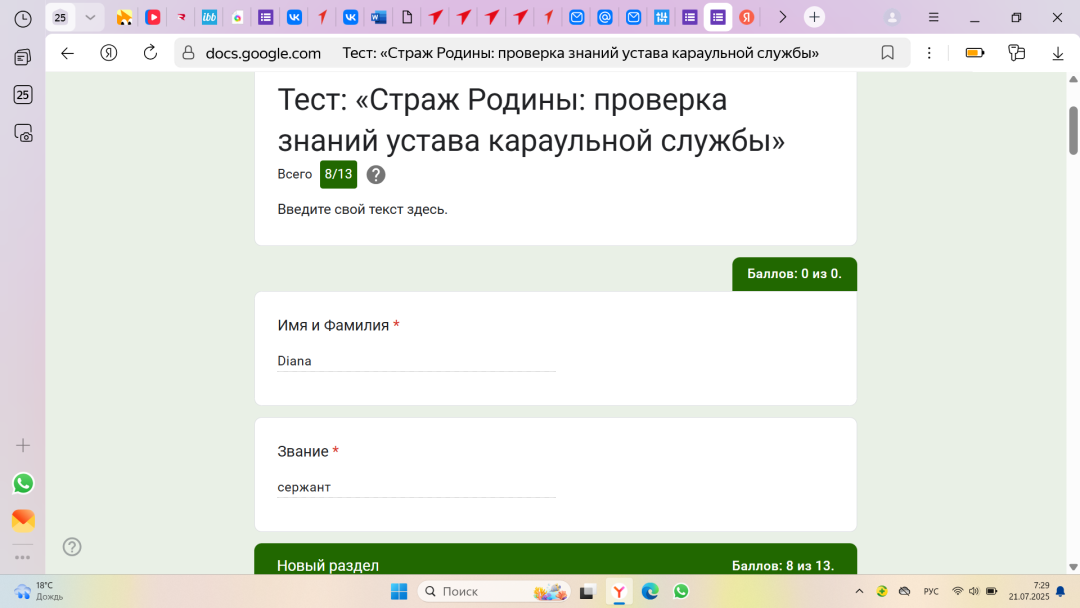Open the square 25 tab counter in left sidebar
This screenshot has width=1080, height=608.
pyautogui.click(x=23, y=94)
